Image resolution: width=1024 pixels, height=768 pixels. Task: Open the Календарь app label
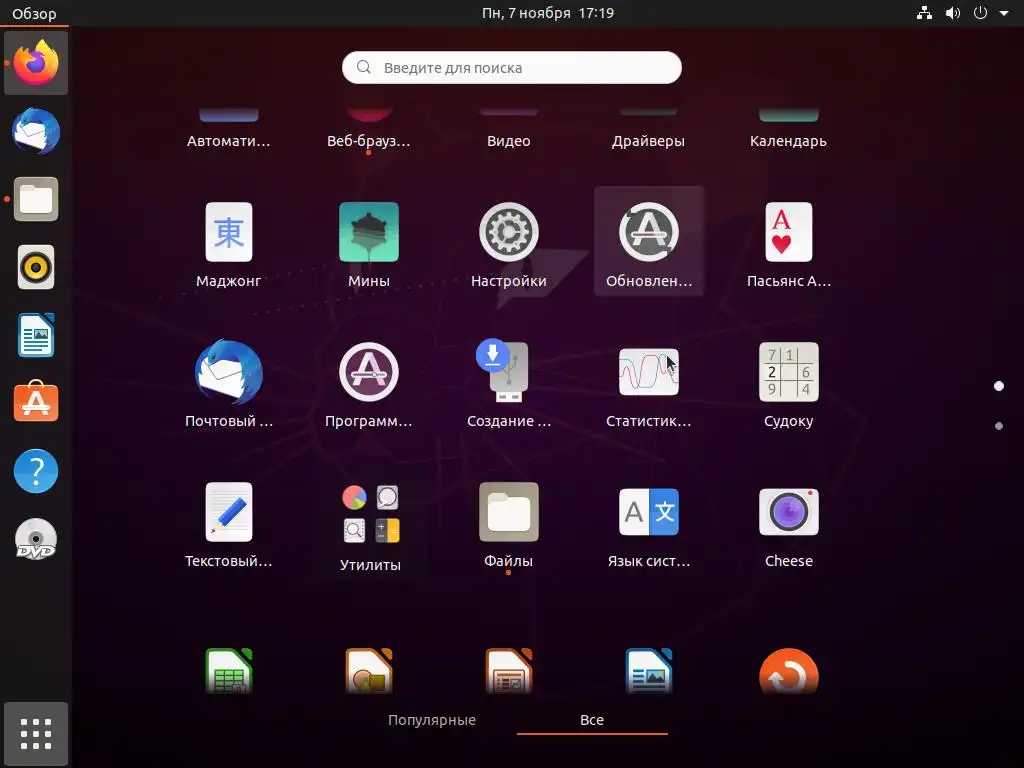pos(788,141)
